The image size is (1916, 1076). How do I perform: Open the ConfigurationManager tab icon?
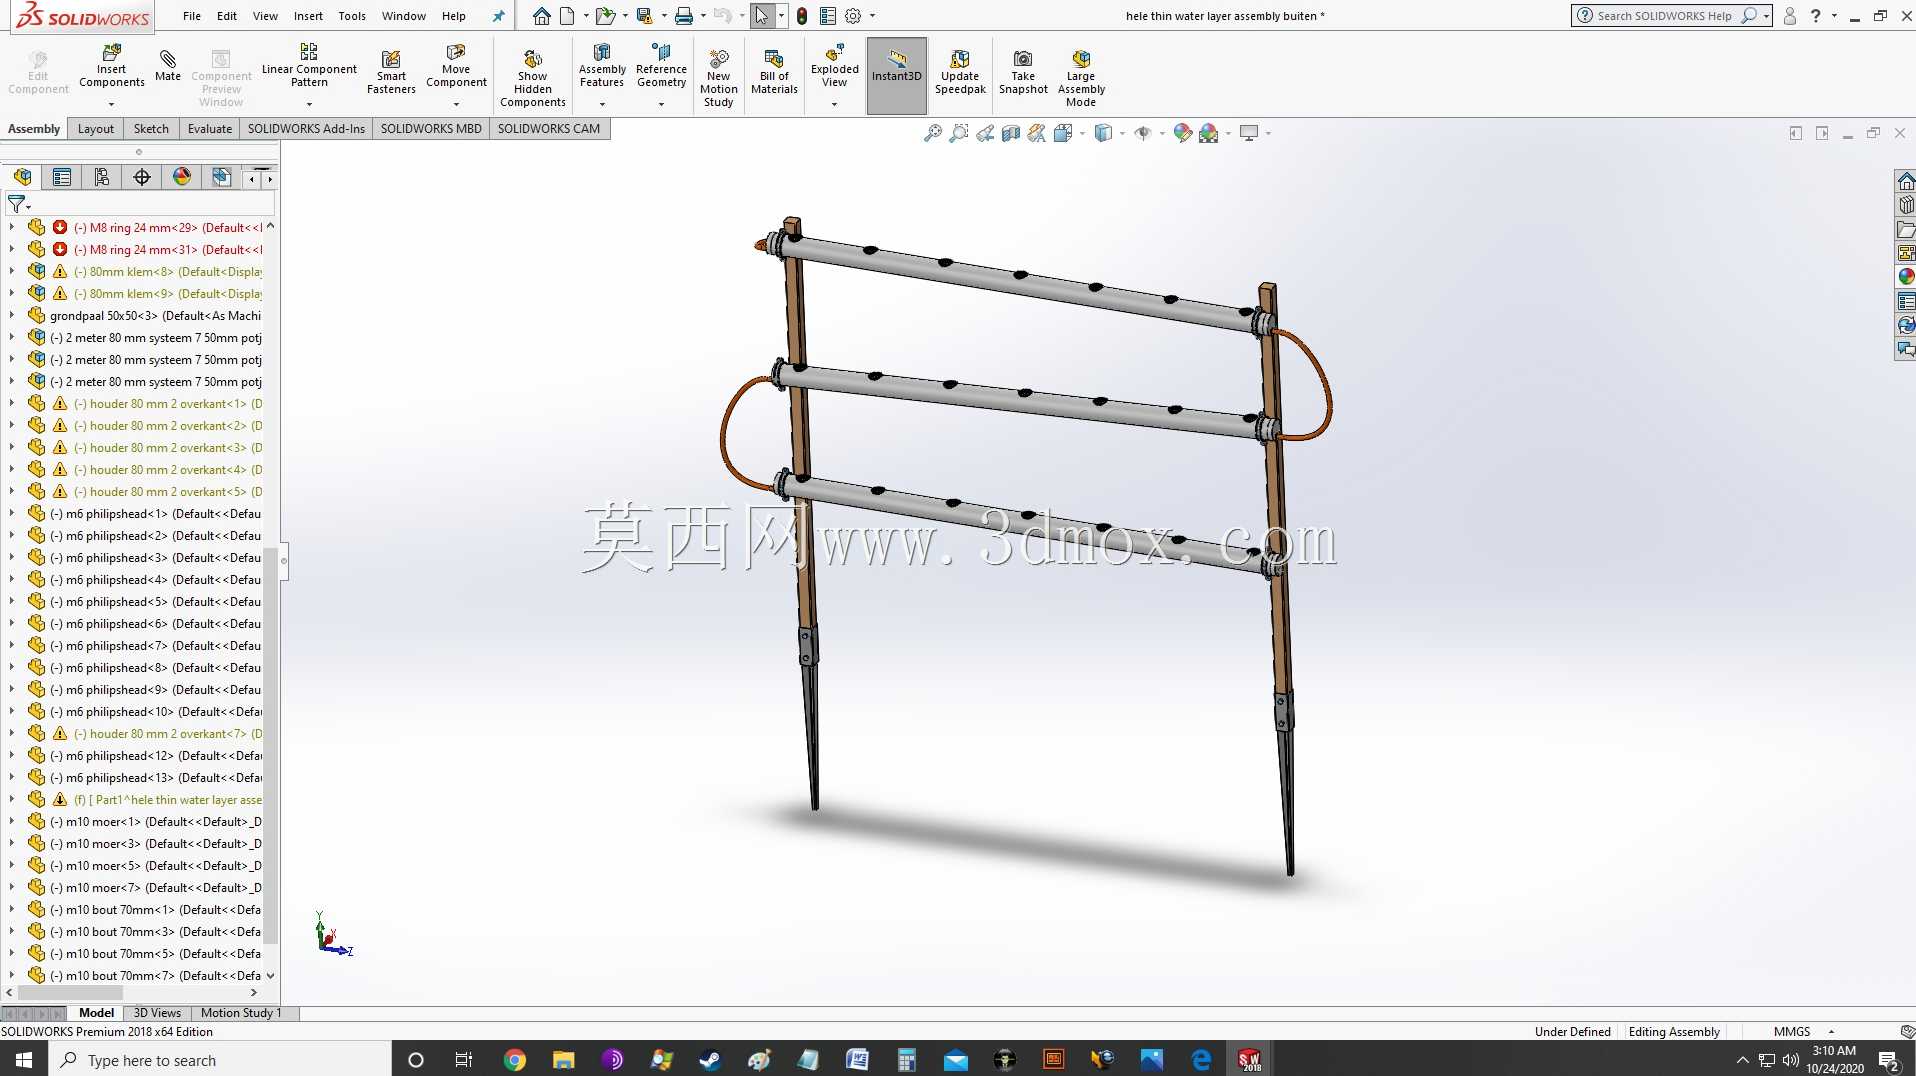coord(102,177)
